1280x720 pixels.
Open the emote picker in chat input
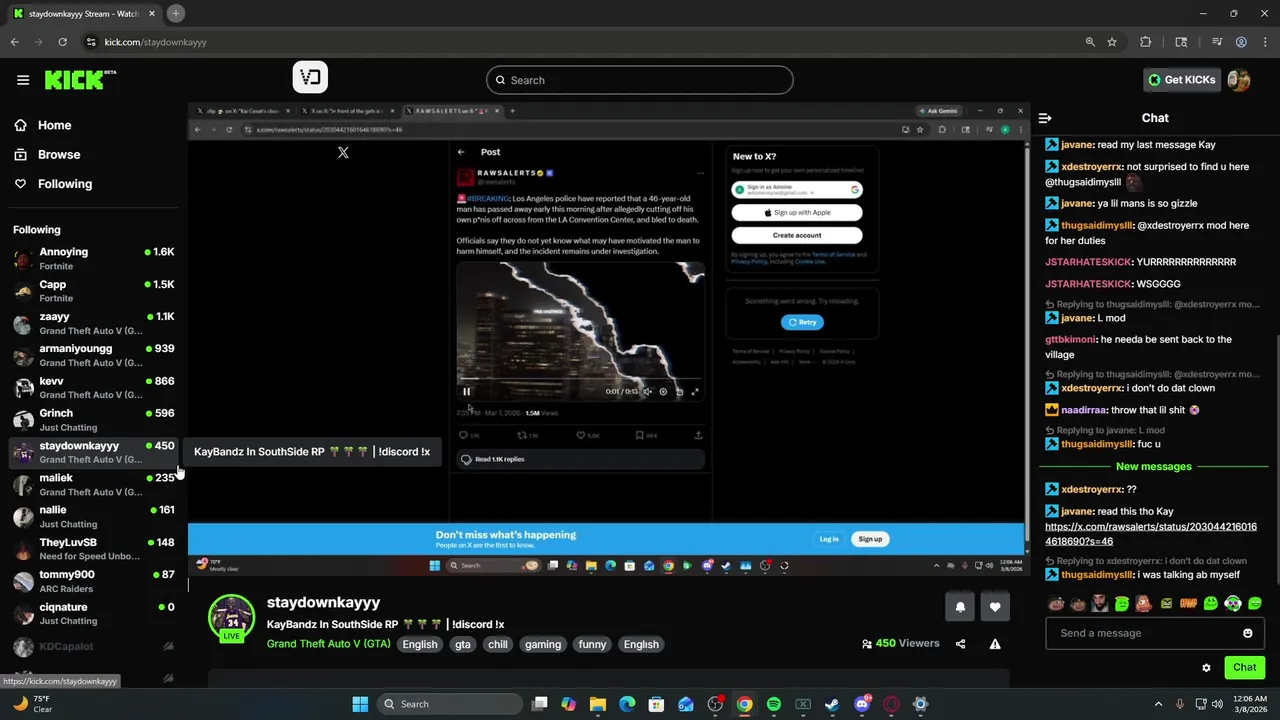tap(1247, 633)
